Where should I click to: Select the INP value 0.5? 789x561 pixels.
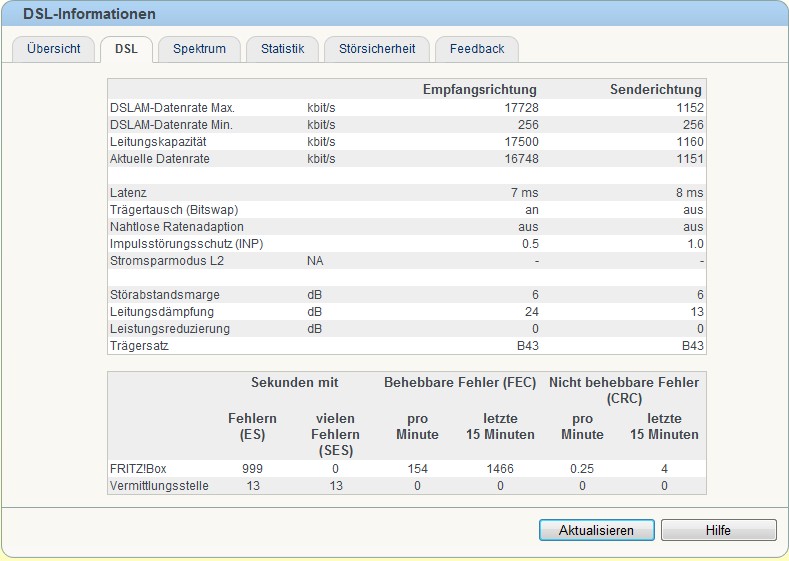click(x=530, y=244)
